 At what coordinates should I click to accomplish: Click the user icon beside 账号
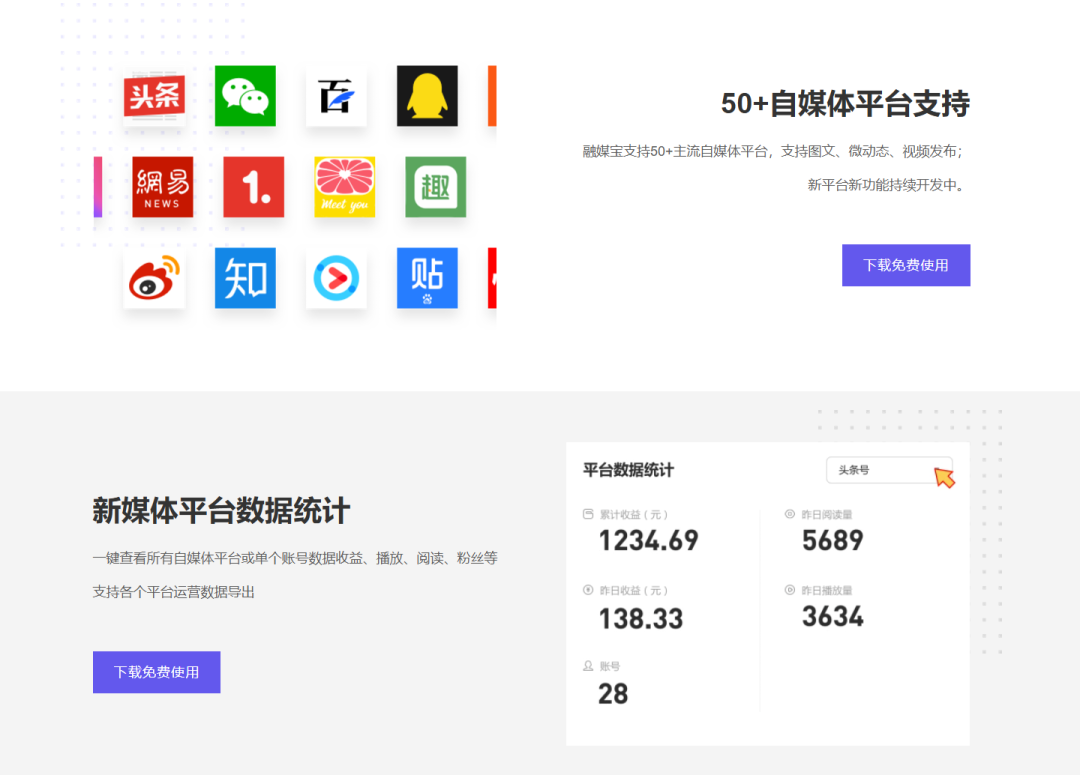588,665
